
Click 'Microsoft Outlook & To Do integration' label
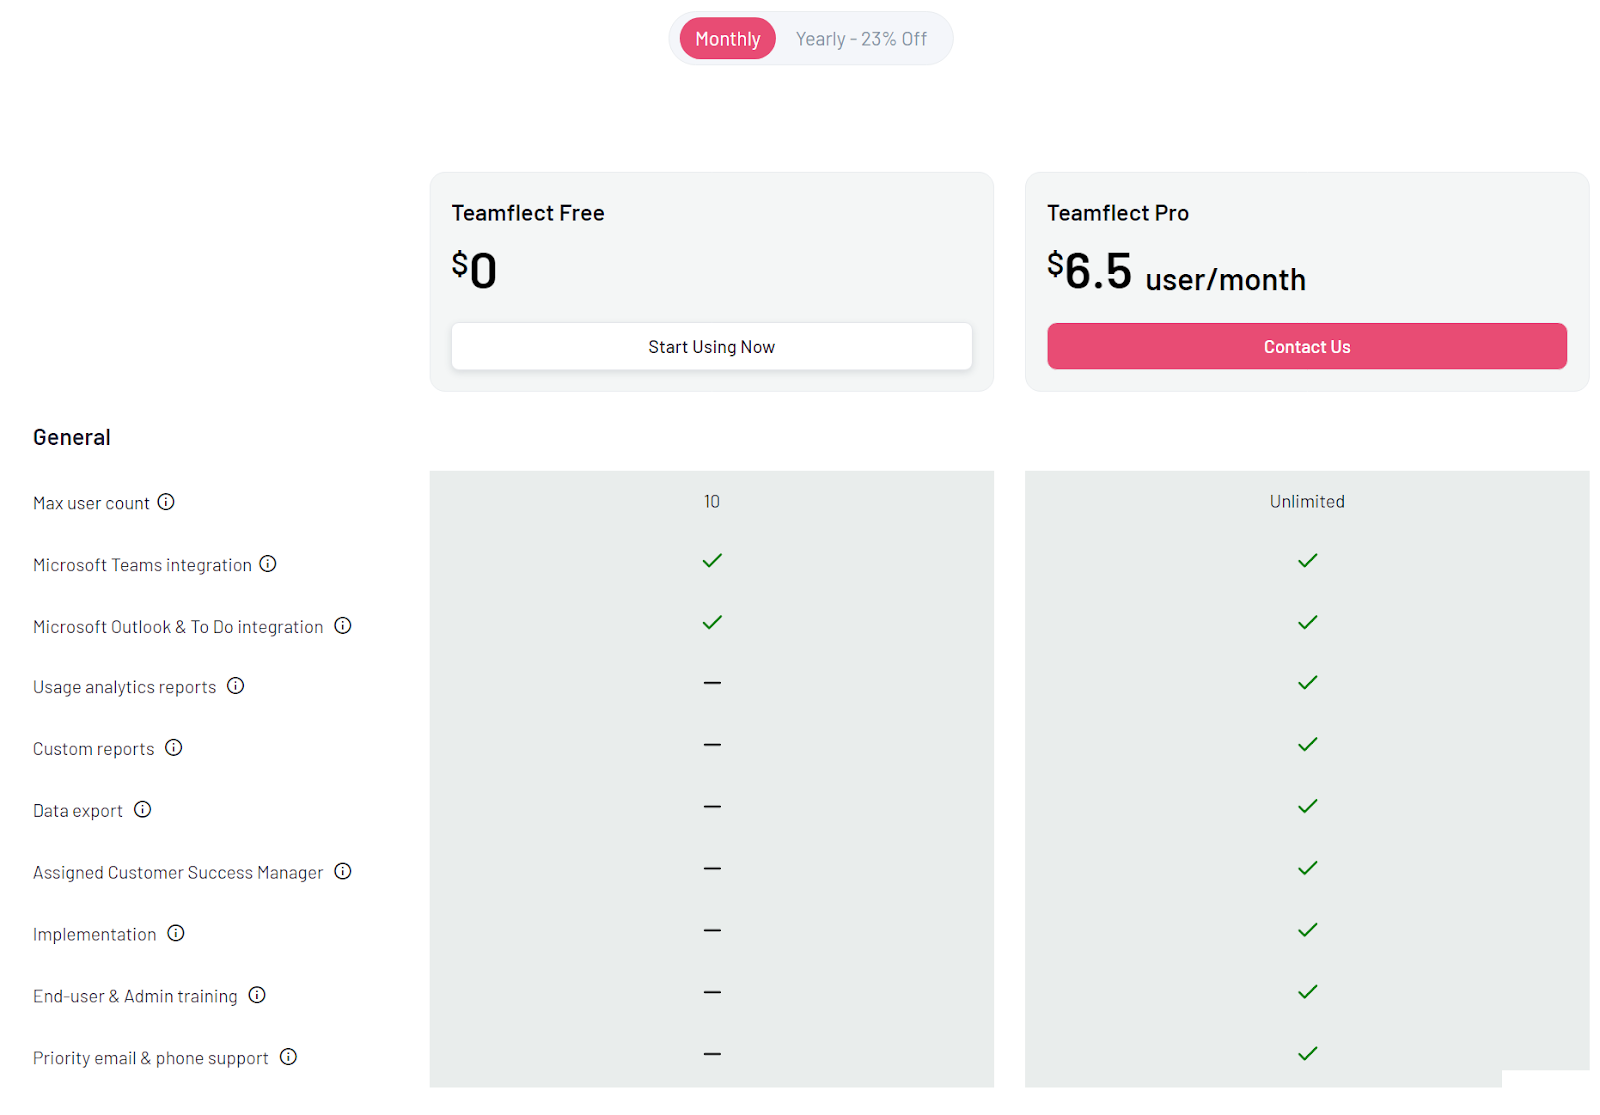click(x=178, y=627)
